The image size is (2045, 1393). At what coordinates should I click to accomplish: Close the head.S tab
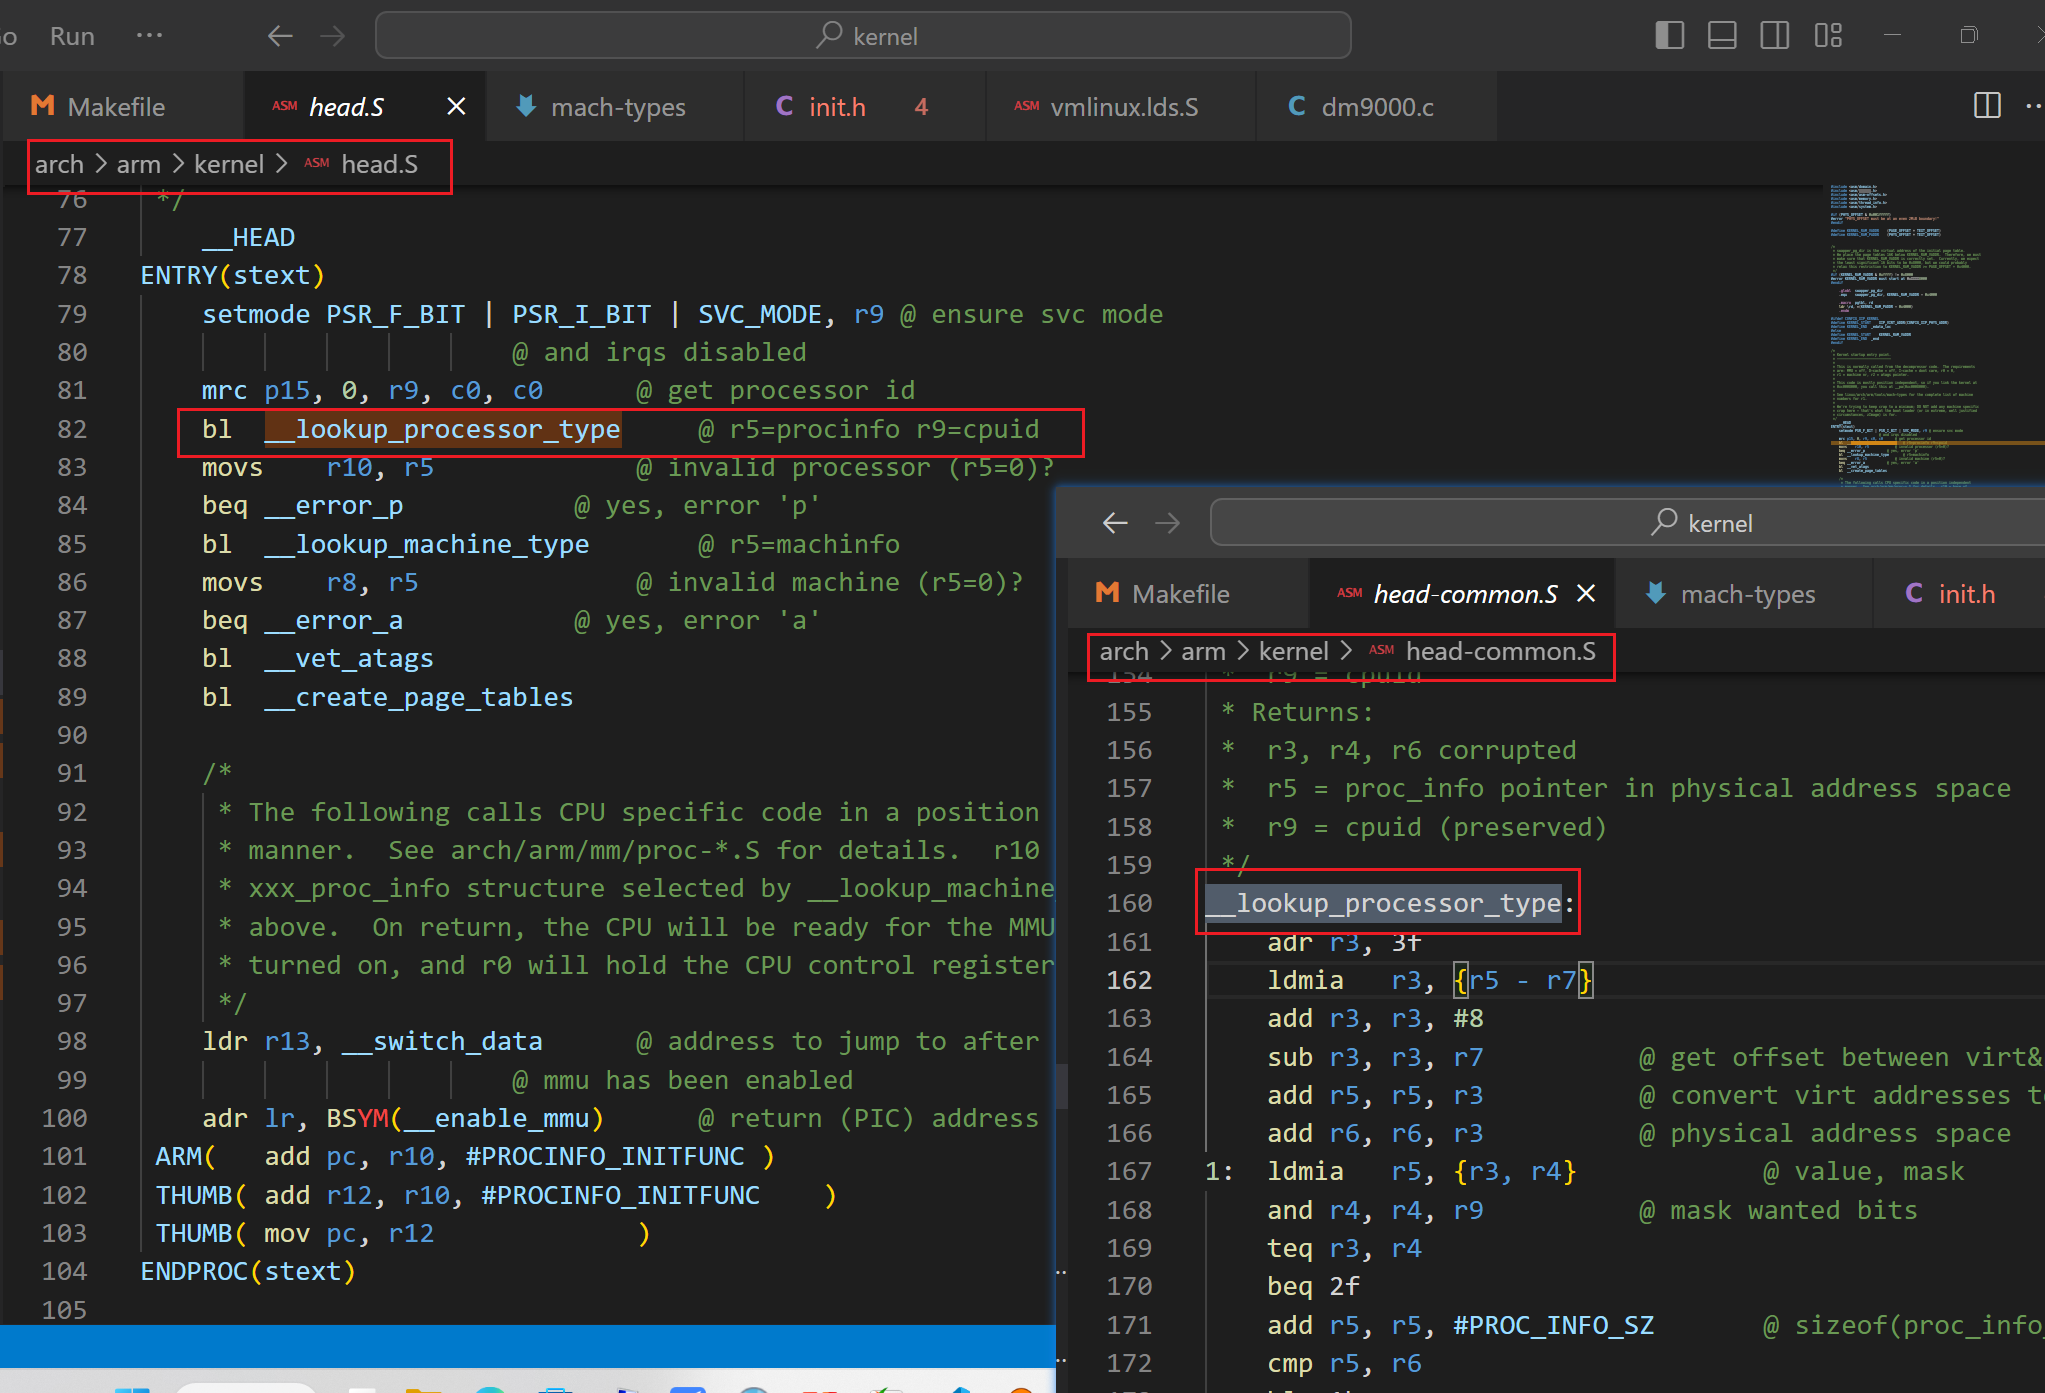[456, 106]
